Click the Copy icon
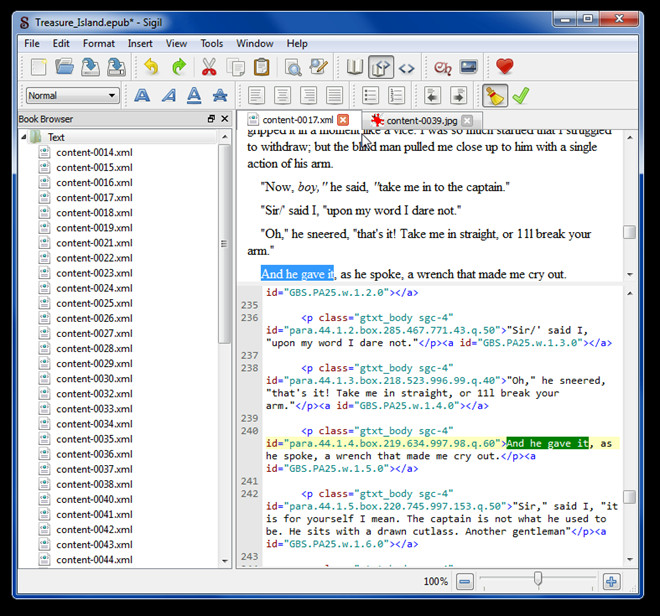The width and height of the screenshot is (660, 616). [235, 67]
